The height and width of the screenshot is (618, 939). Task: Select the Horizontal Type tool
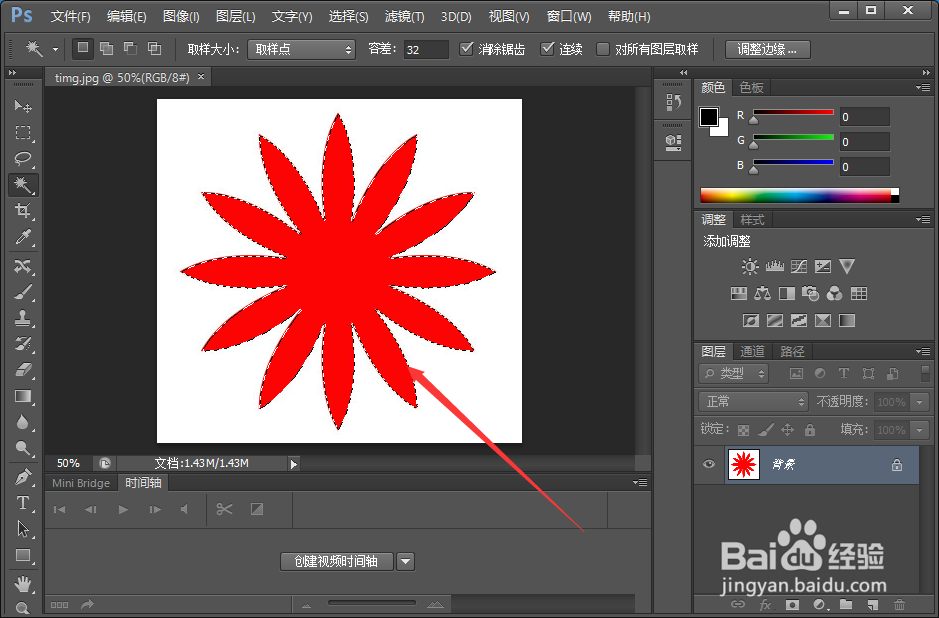point(23,503)
